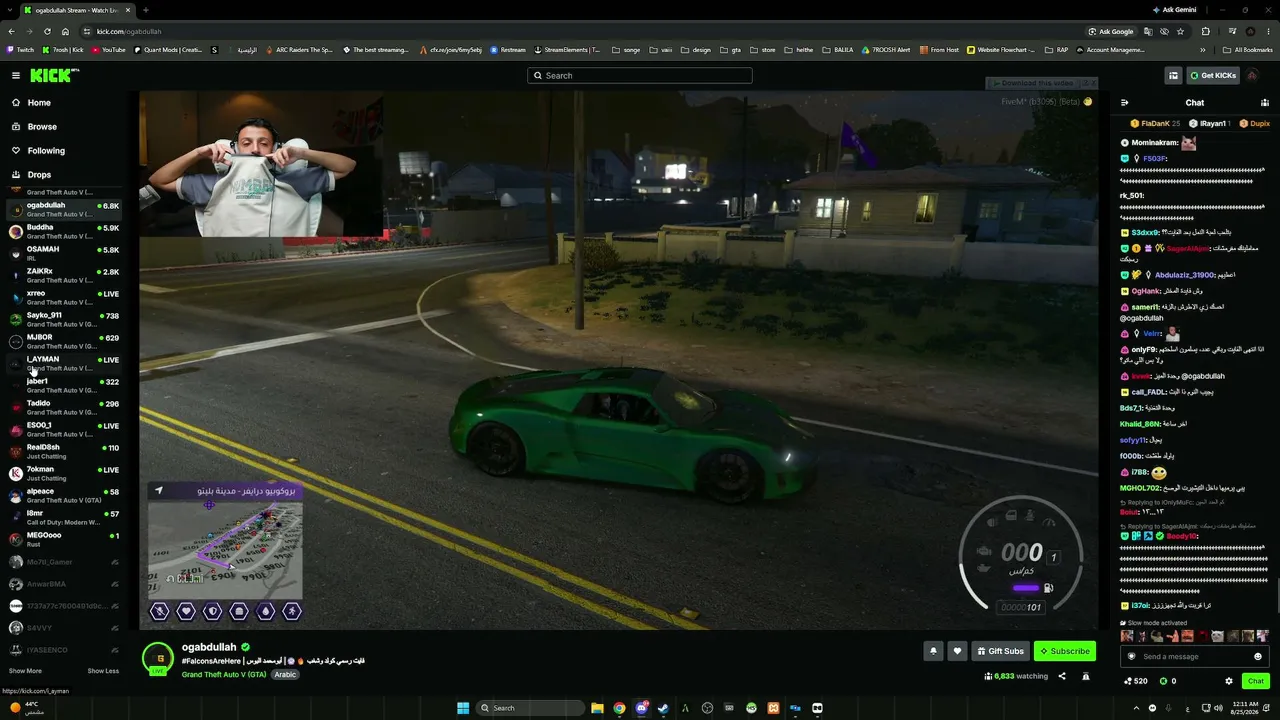Reload the page in the browser
Image resolution: width=1280 pixels, height=720 pixels.
click(x=47, y=31)
